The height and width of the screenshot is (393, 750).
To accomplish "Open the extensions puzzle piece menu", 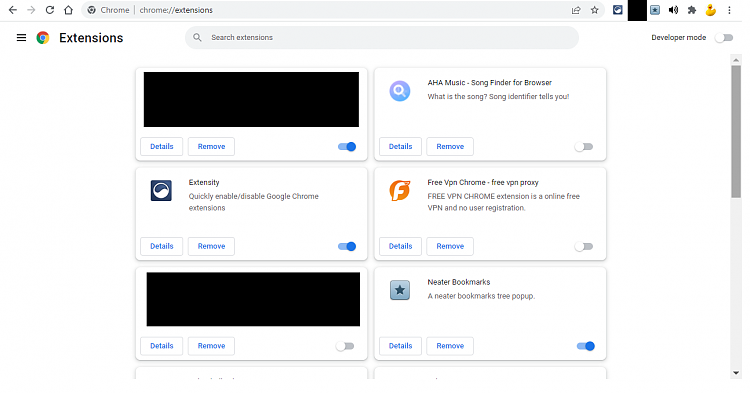I will [692, 10].
